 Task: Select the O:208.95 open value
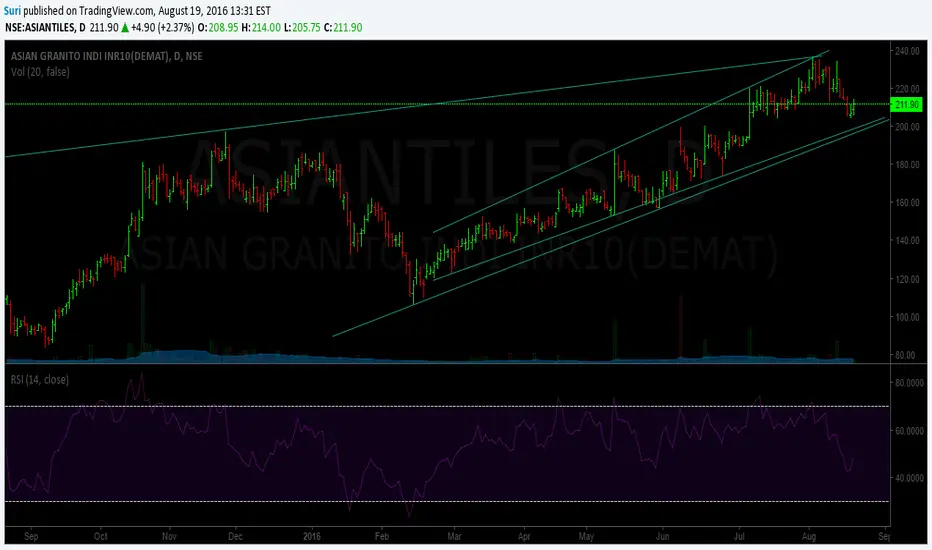218,27
